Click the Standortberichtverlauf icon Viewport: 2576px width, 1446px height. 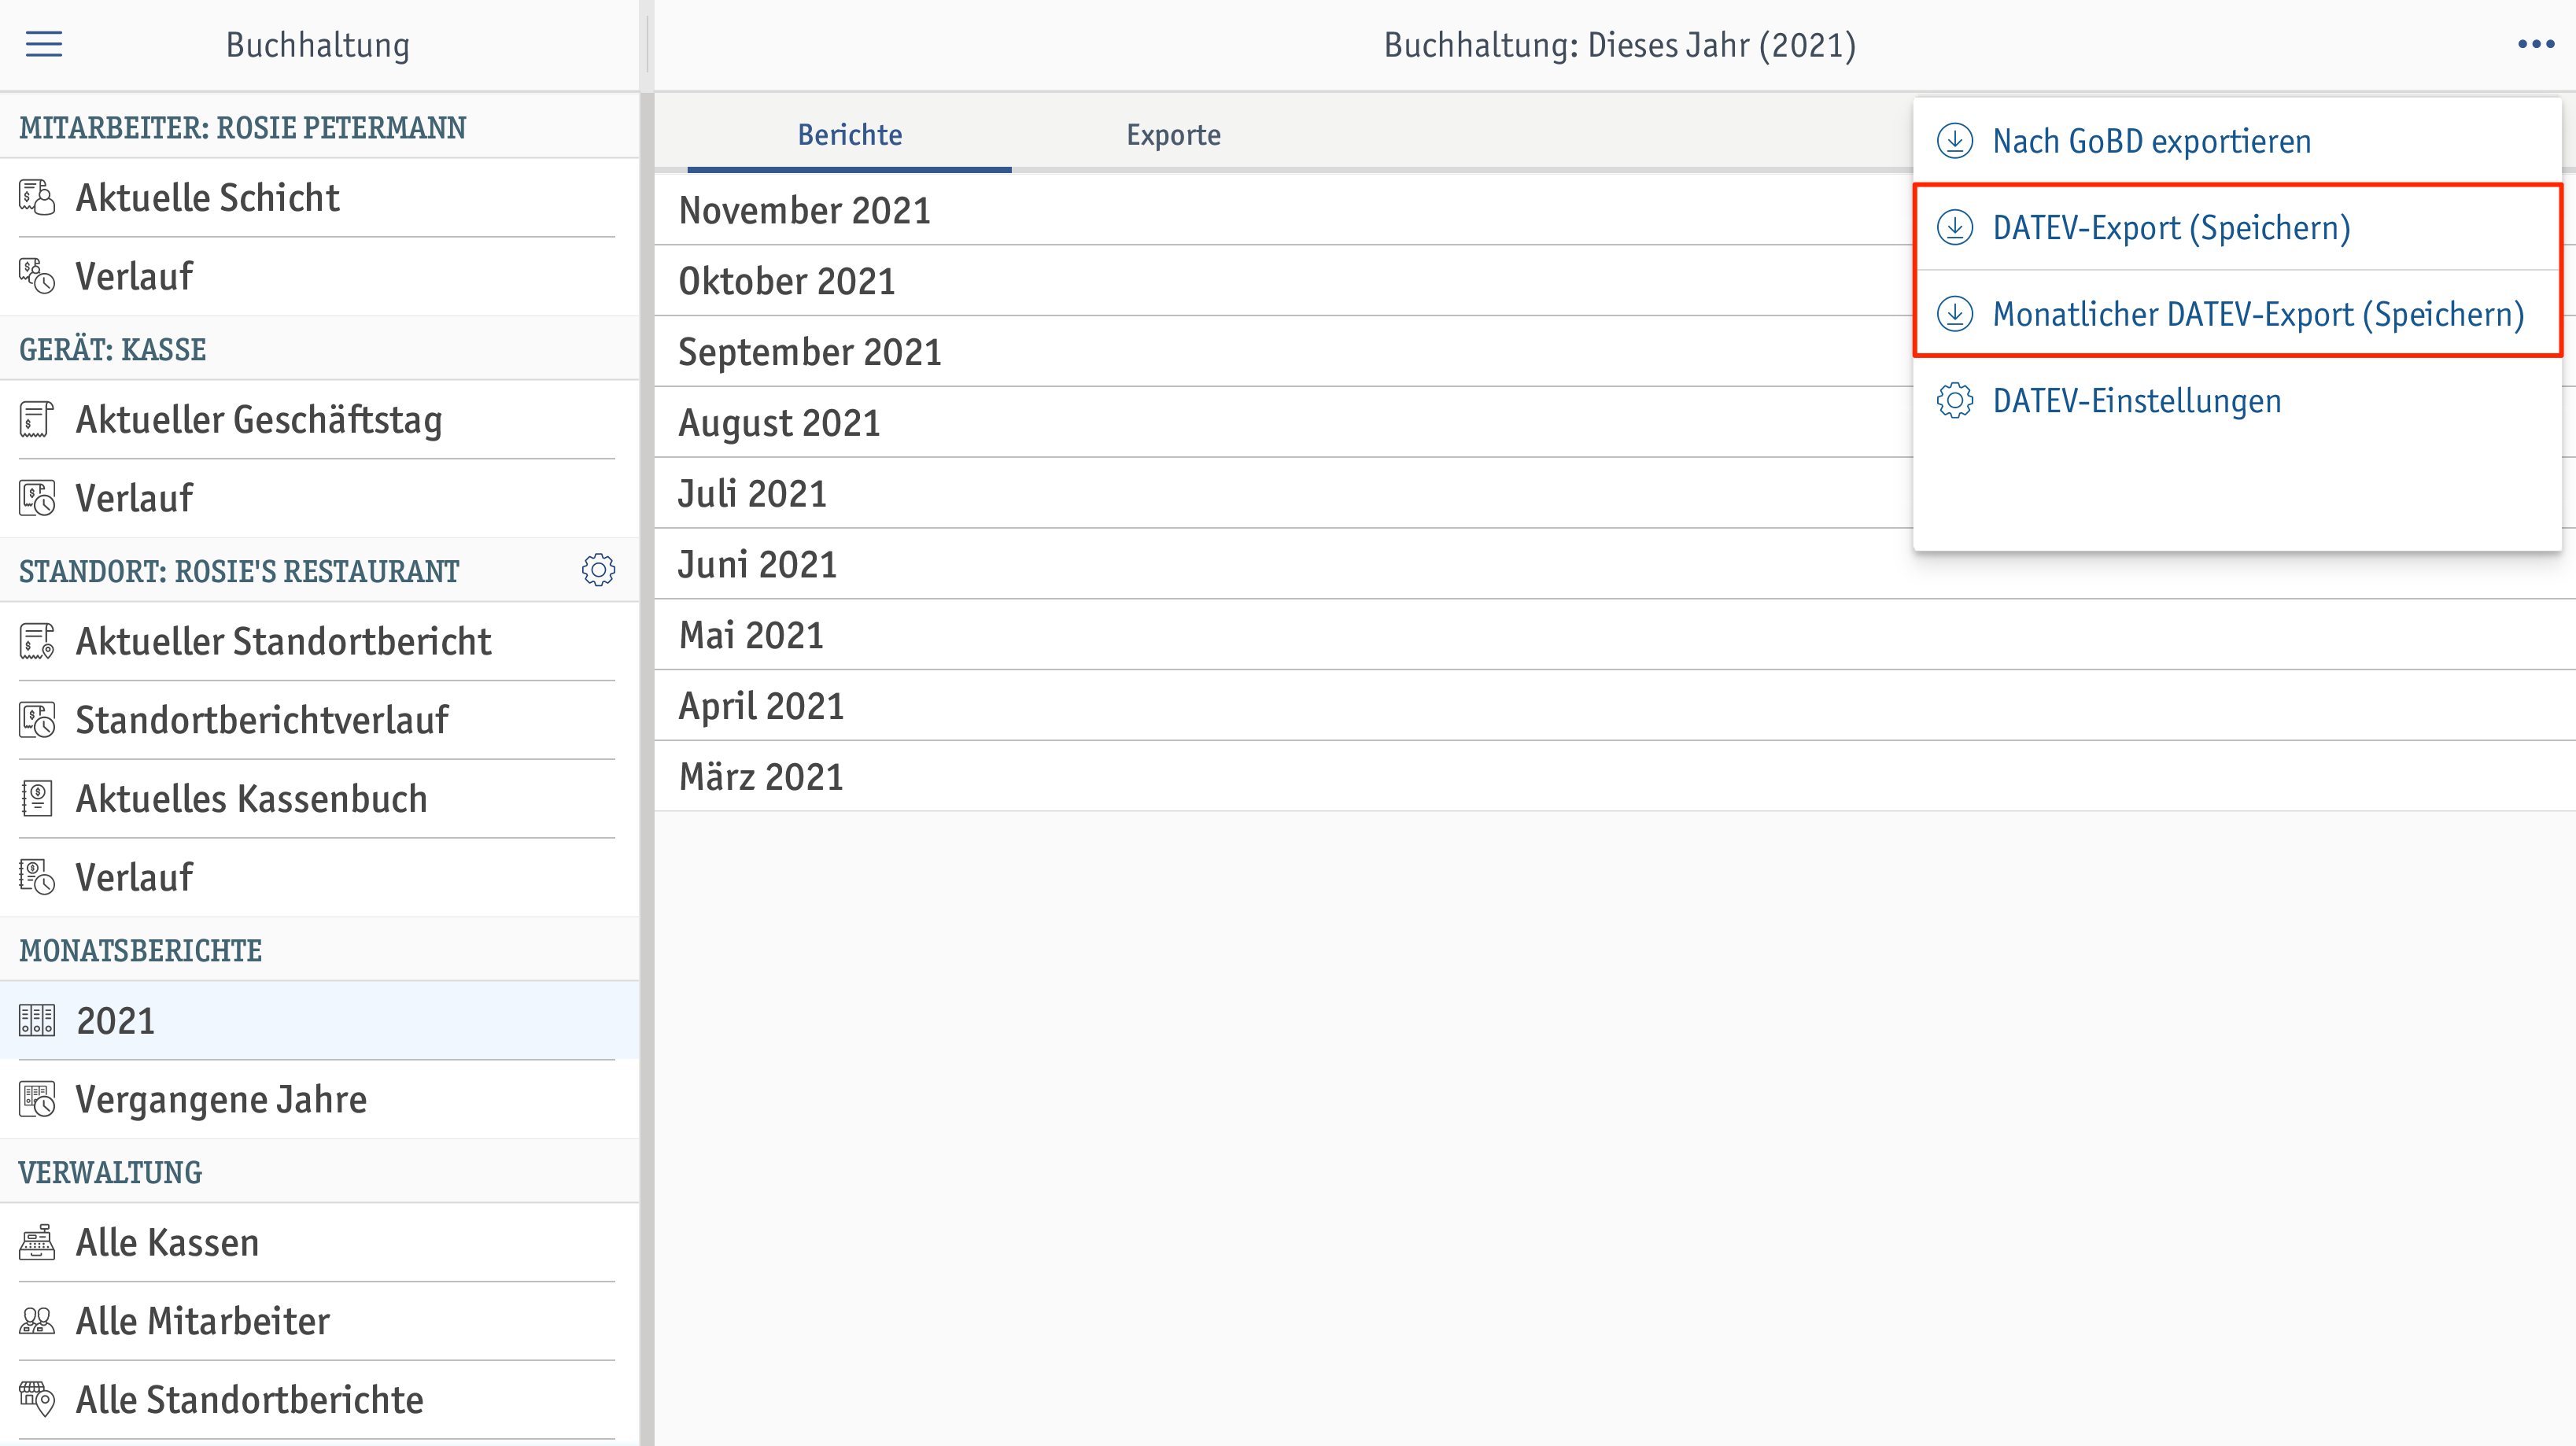37,720
